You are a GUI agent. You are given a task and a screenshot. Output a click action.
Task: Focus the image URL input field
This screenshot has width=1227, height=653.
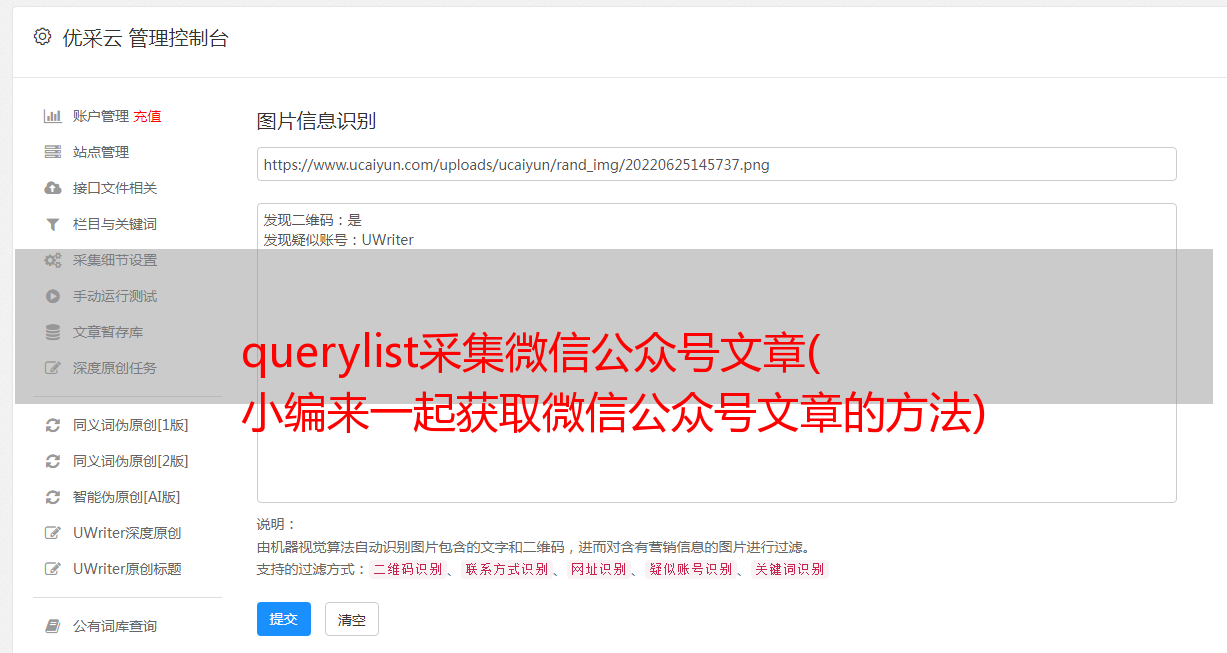tap(716, 164)
